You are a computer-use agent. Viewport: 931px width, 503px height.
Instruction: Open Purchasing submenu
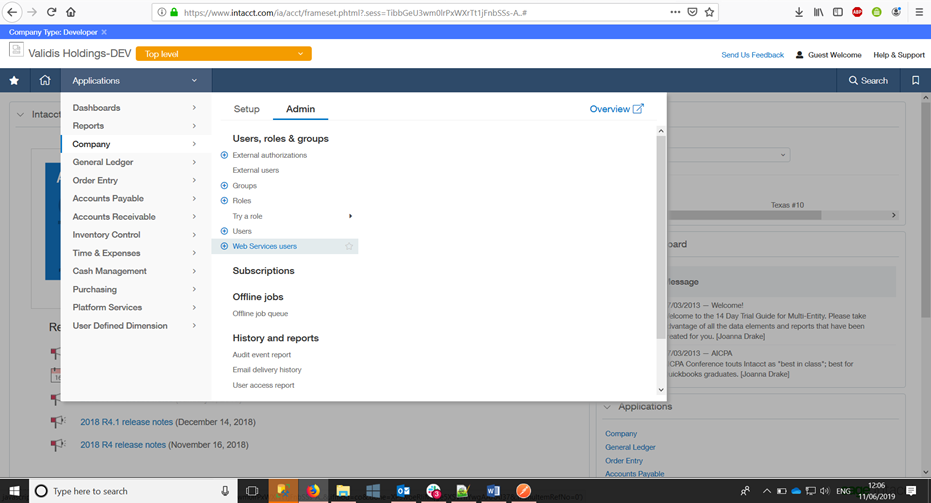tap(135, 289)
